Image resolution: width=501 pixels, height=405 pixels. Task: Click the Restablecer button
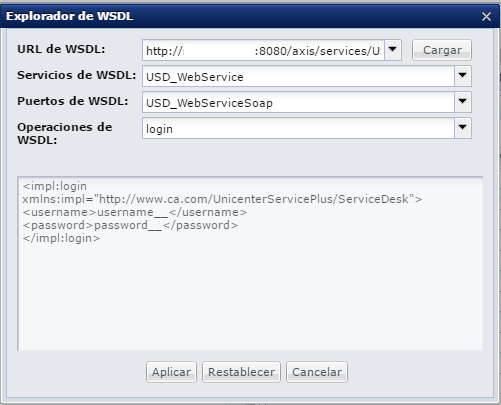[241, 372]
